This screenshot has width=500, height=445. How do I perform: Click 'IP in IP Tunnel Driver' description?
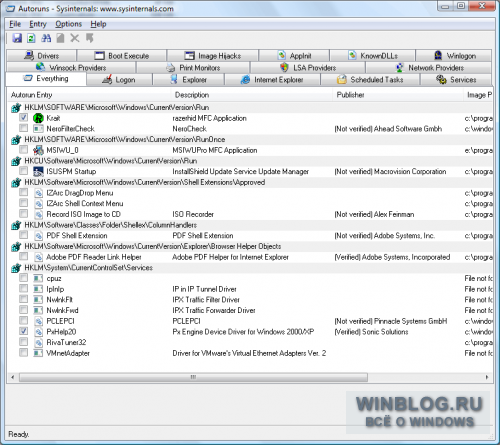click(x=204, y=289)
